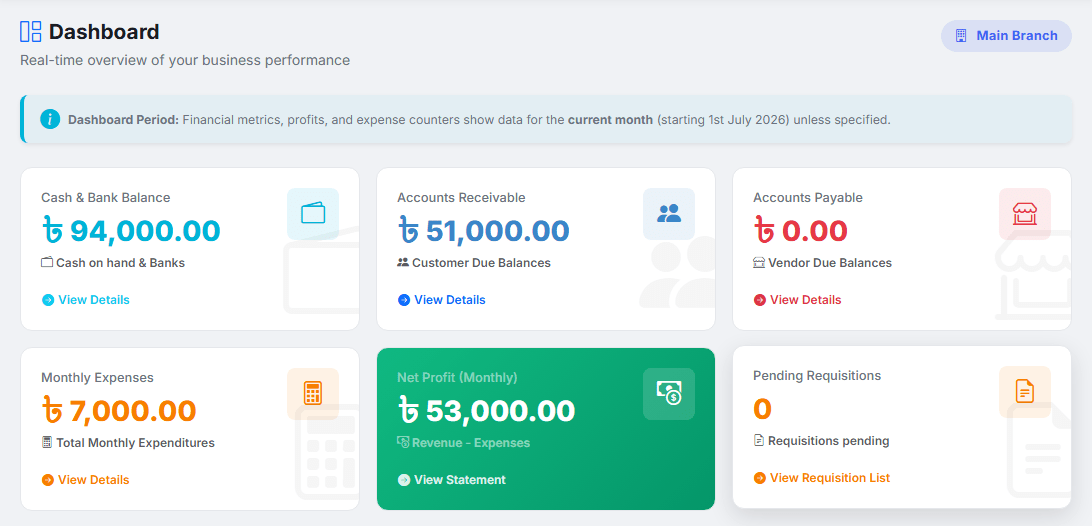Click the Monthly Expenses card title
The width and height of the screenshot is (1092, 526).
[x=97, y=378]
